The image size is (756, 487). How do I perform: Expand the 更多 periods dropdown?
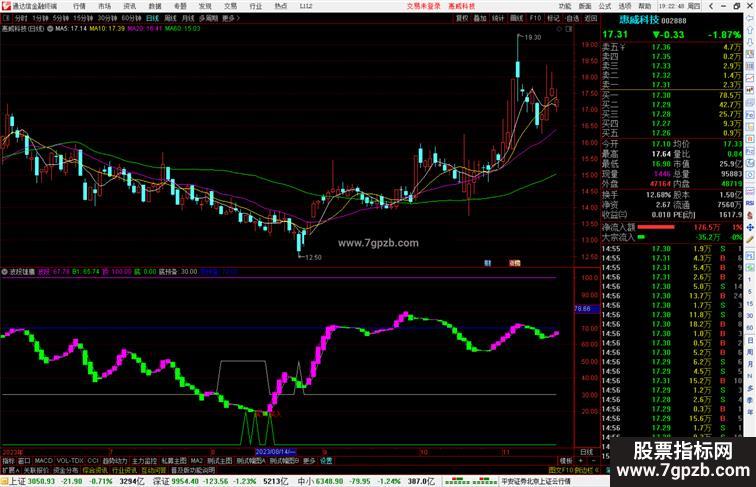[230, 18]
